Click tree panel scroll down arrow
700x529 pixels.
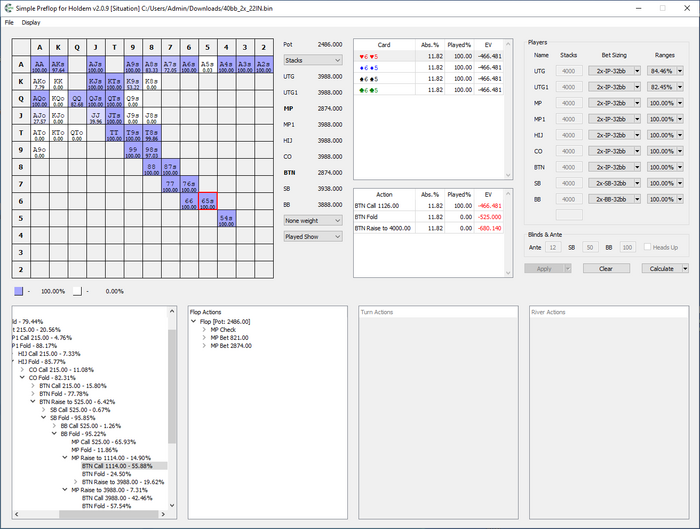click(x=172, y=506)
